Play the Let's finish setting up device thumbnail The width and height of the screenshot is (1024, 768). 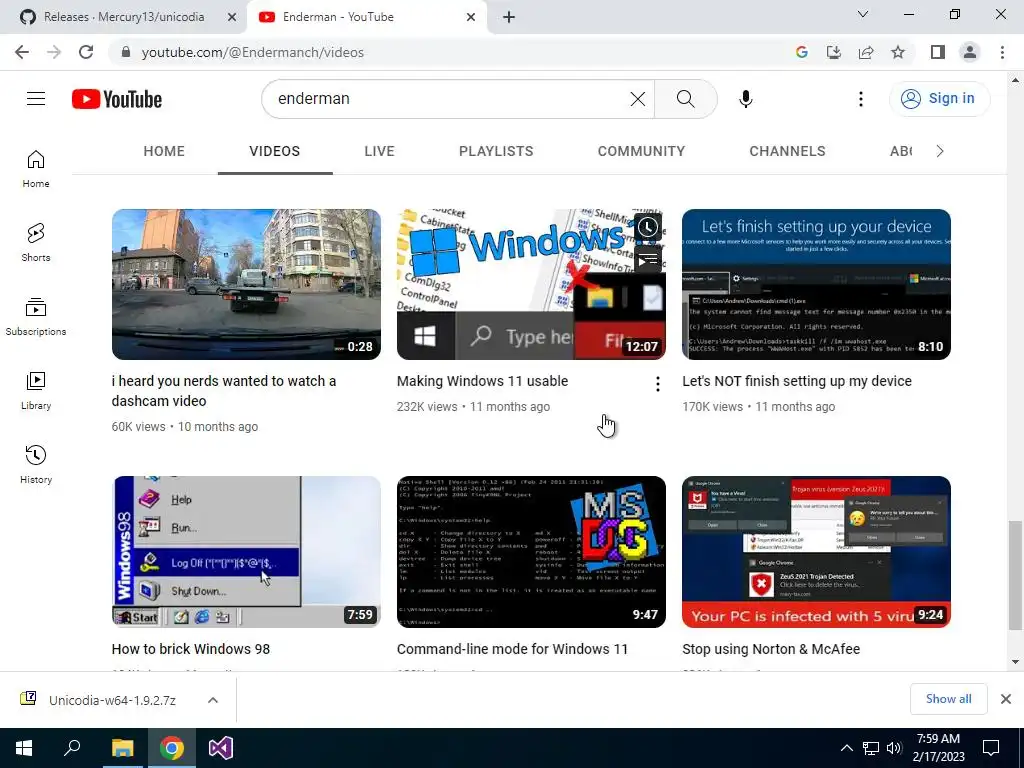(816, 284)
